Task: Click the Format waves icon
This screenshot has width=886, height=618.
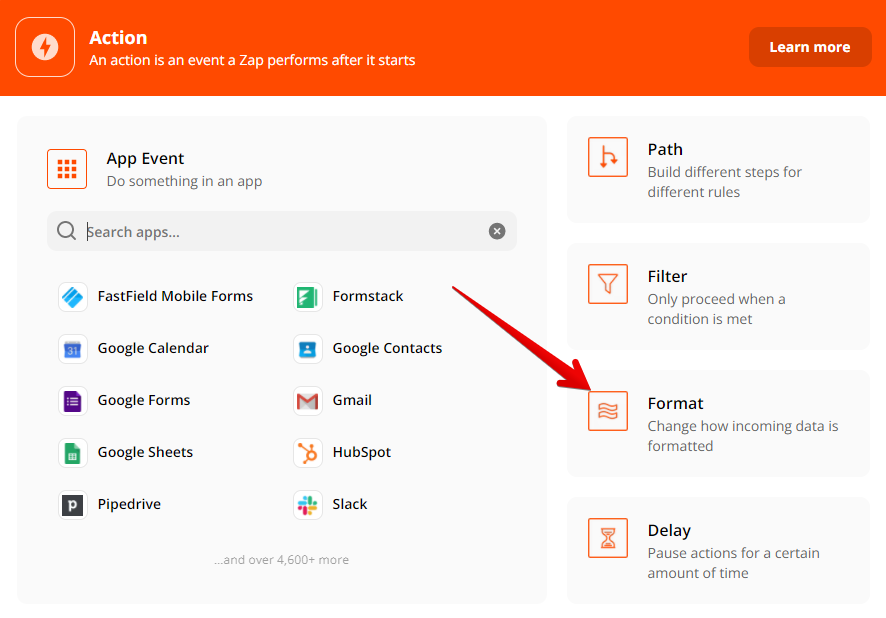Action: pyautogui.click(x=607, y=411)
